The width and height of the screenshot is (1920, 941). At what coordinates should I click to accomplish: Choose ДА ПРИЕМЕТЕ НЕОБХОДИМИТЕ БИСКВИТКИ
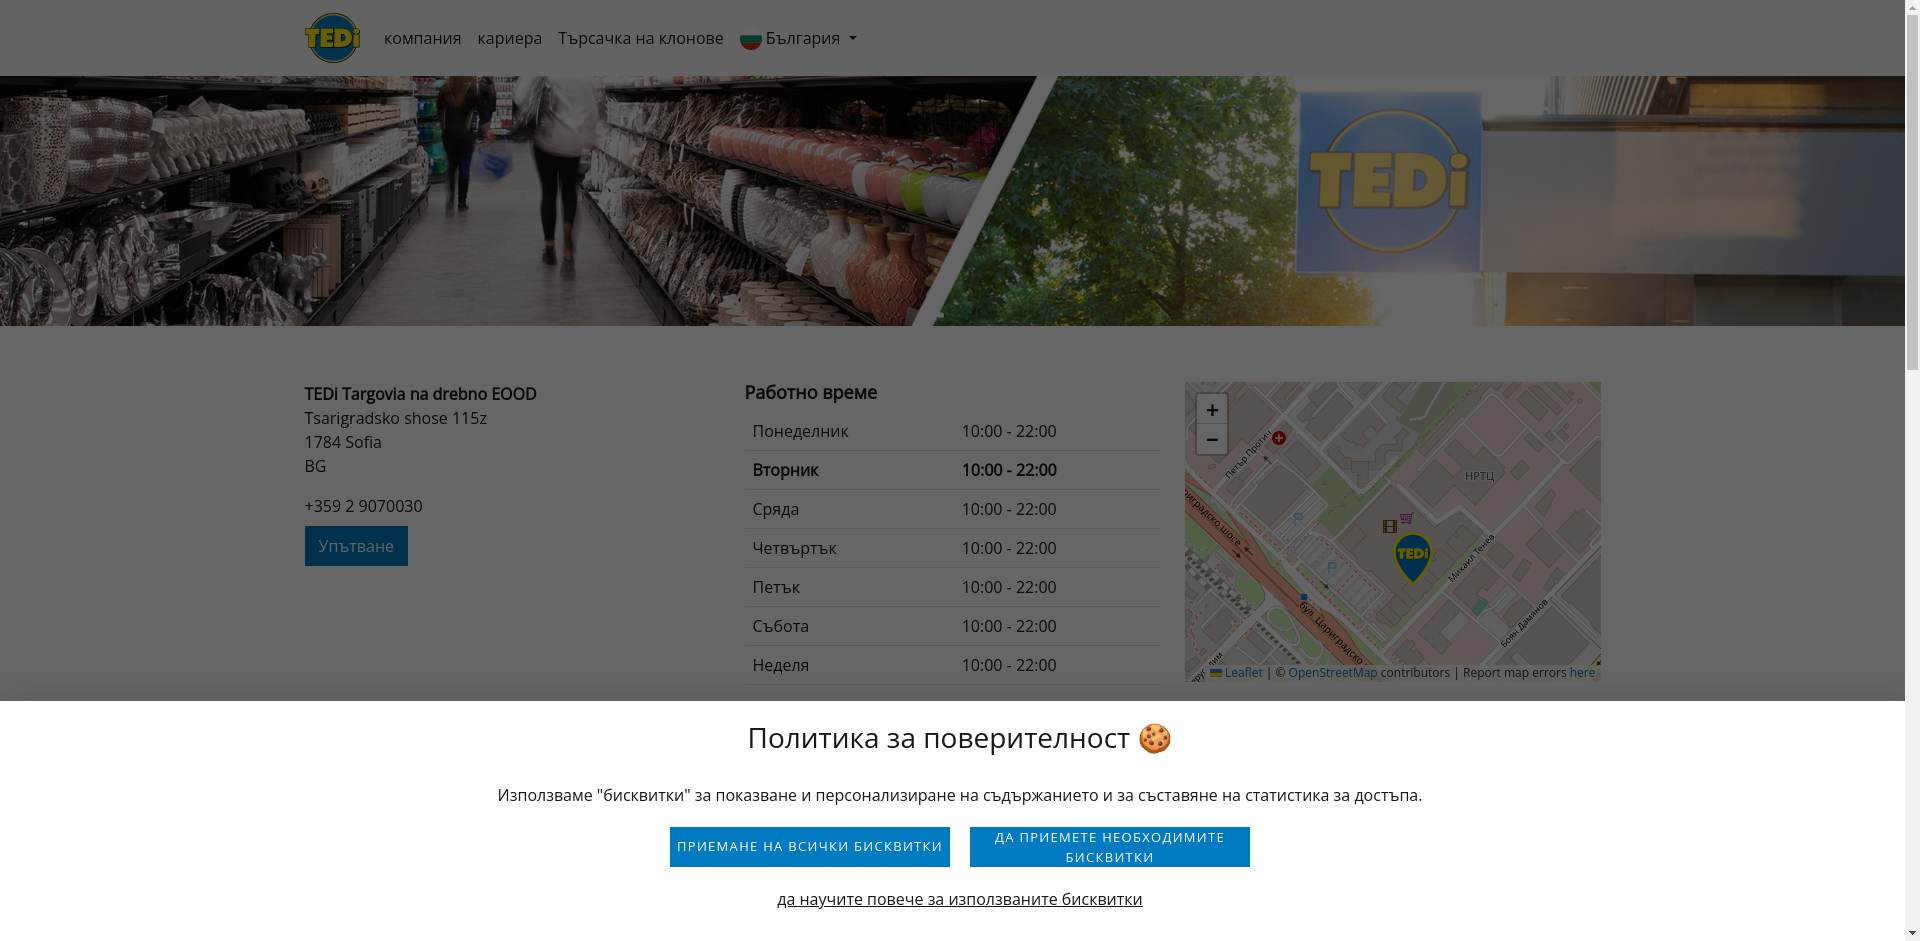pos(1108,846)
